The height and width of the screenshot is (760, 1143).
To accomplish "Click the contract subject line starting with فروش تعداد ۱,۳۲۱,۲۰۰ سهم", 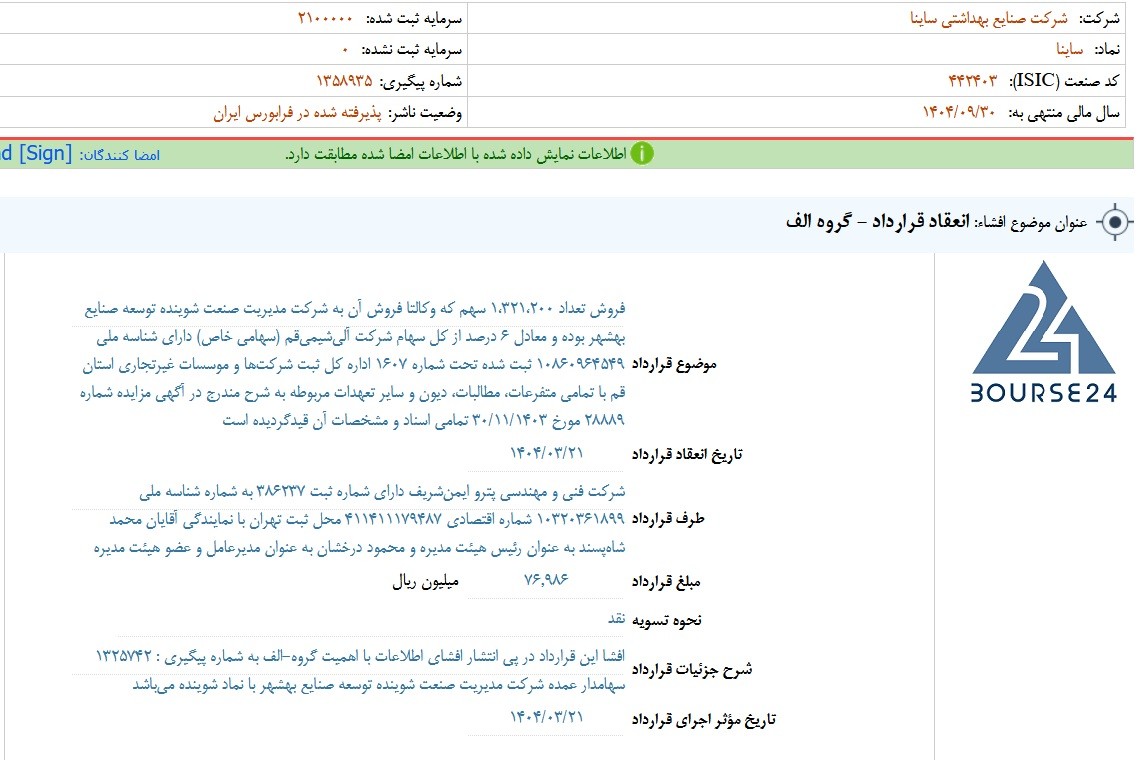I will [x=355, y=309].
